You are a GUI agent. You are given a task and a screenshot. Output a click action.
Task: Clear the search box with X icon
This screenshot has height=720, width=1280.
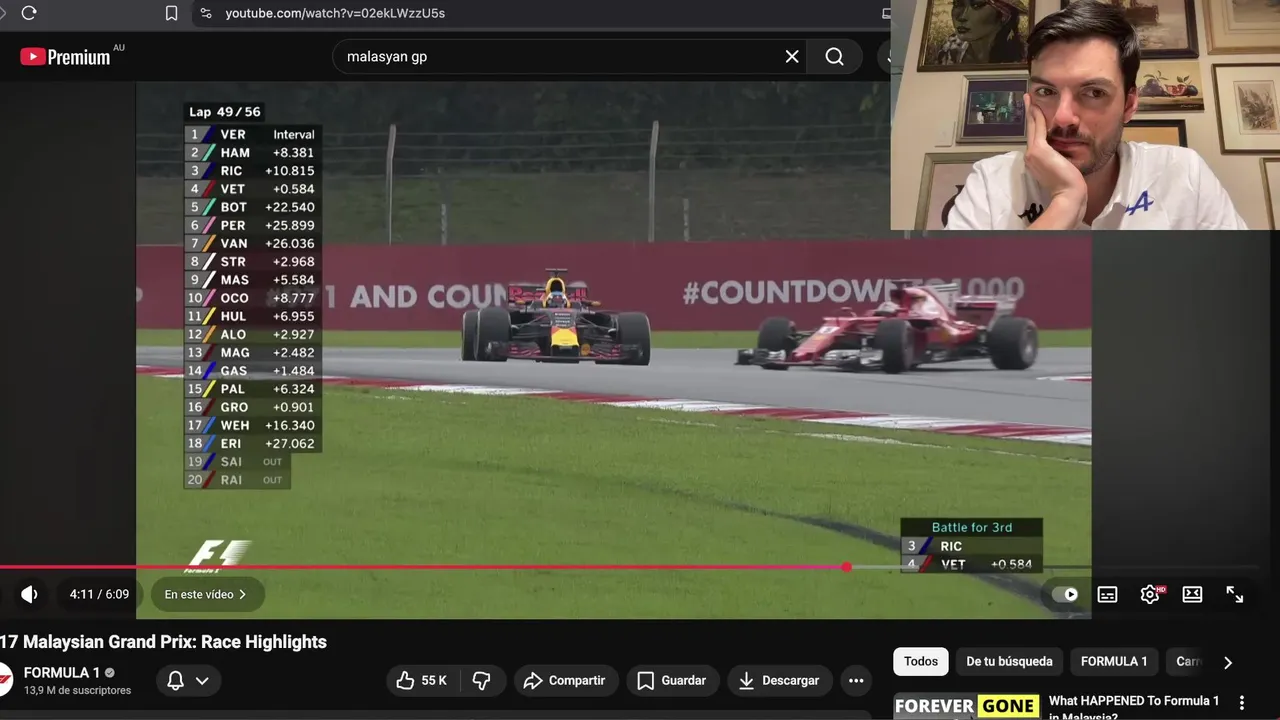pos(792,56)
